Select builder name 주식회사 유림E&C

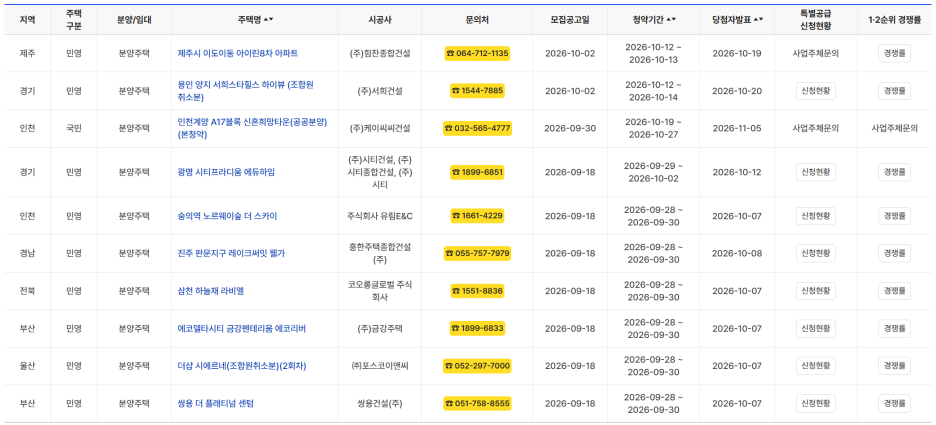point(380,215)
